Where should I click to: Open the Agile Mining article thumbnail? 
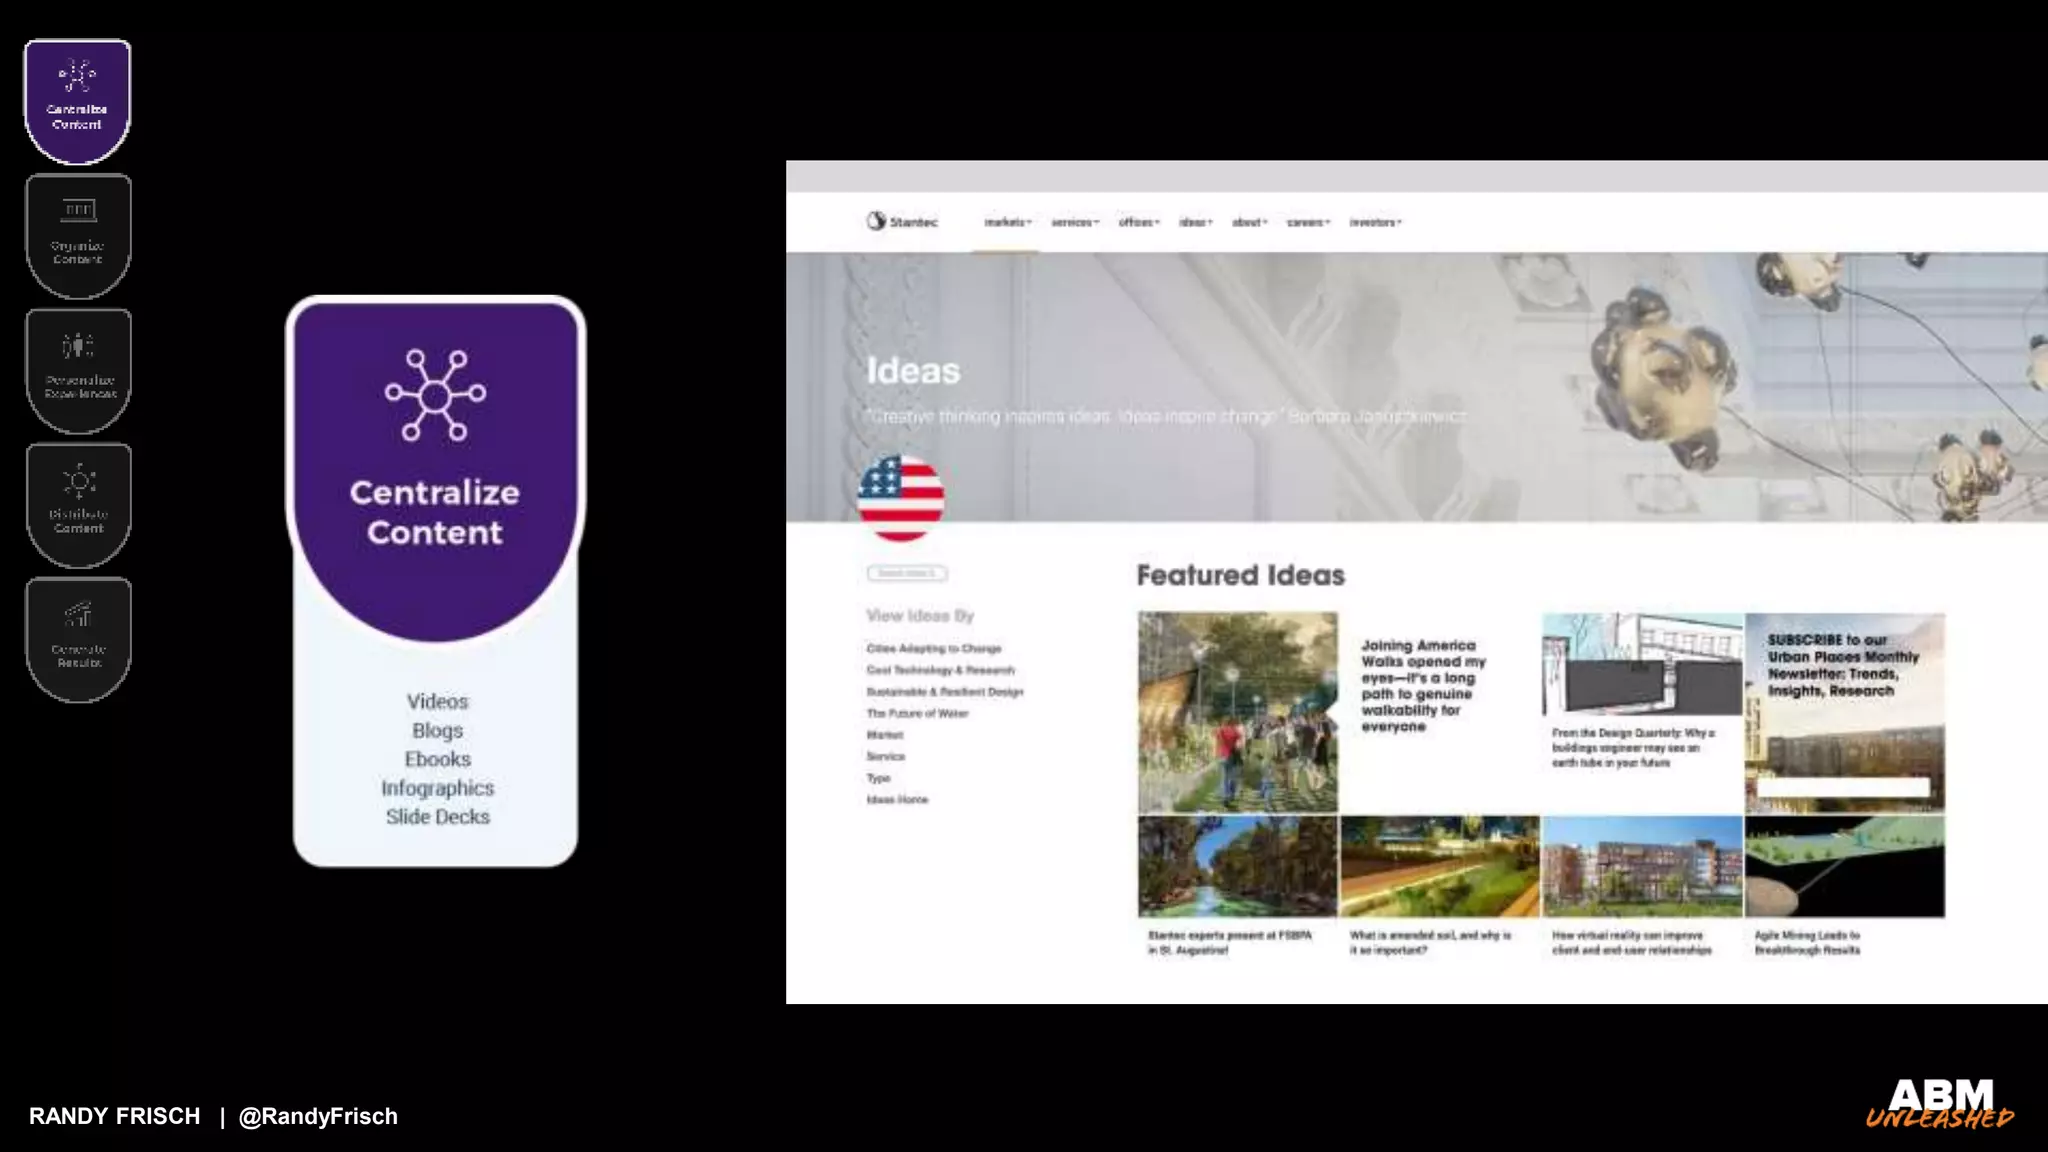1844,866
